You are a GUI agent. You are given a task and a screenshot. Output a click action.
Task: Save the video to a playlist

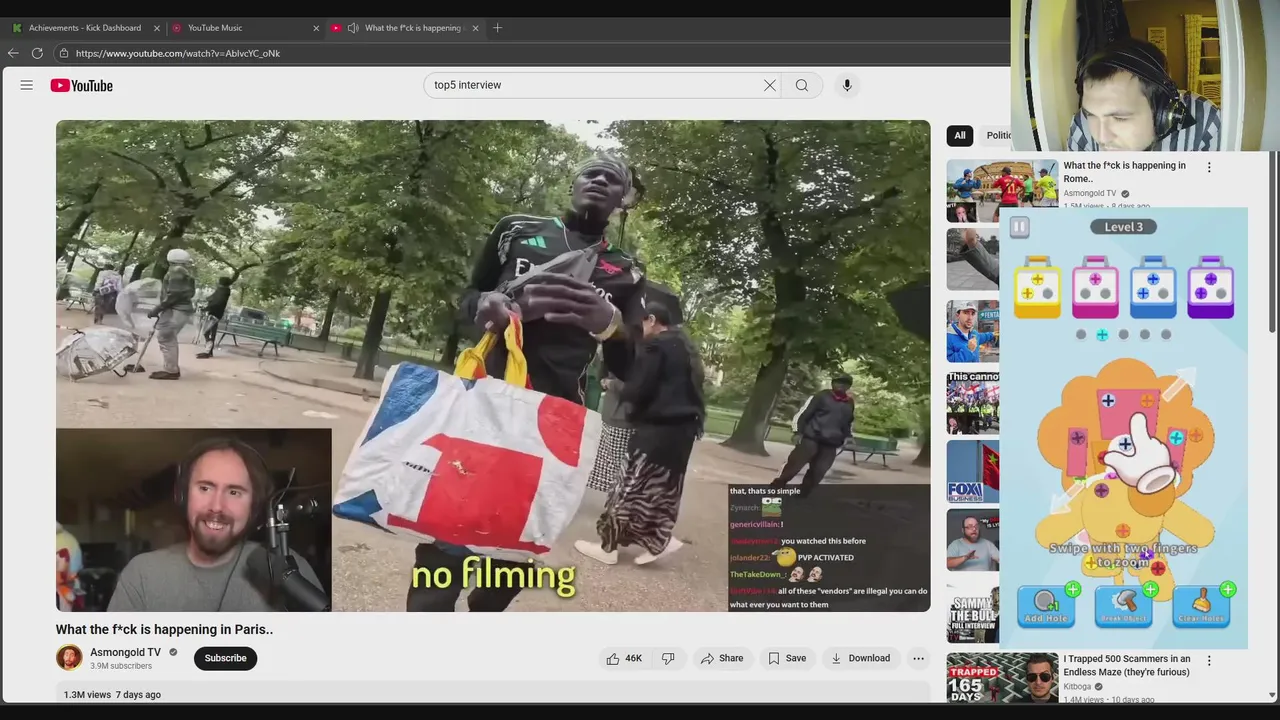(787, 658)
